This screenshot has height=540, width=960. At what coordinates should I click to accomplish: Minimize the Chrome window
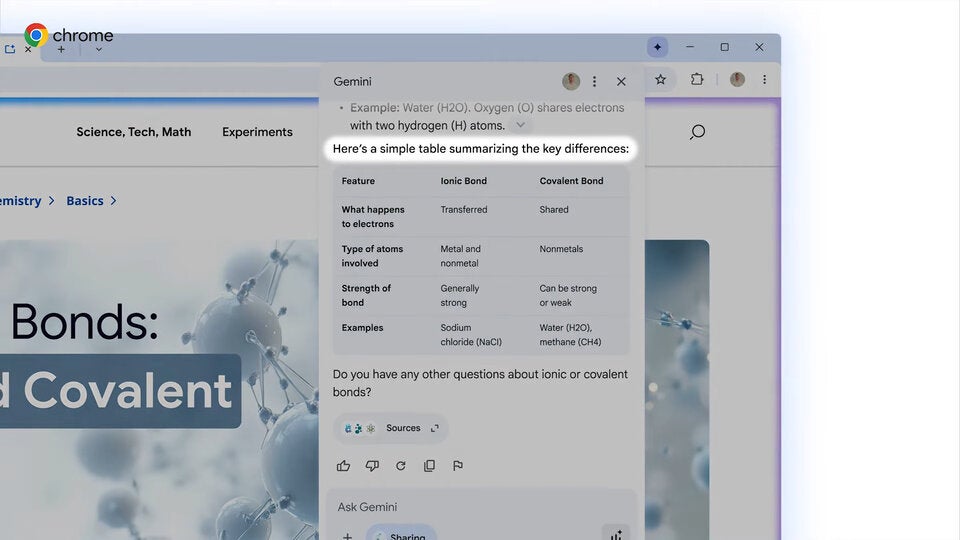click(690, 47)
